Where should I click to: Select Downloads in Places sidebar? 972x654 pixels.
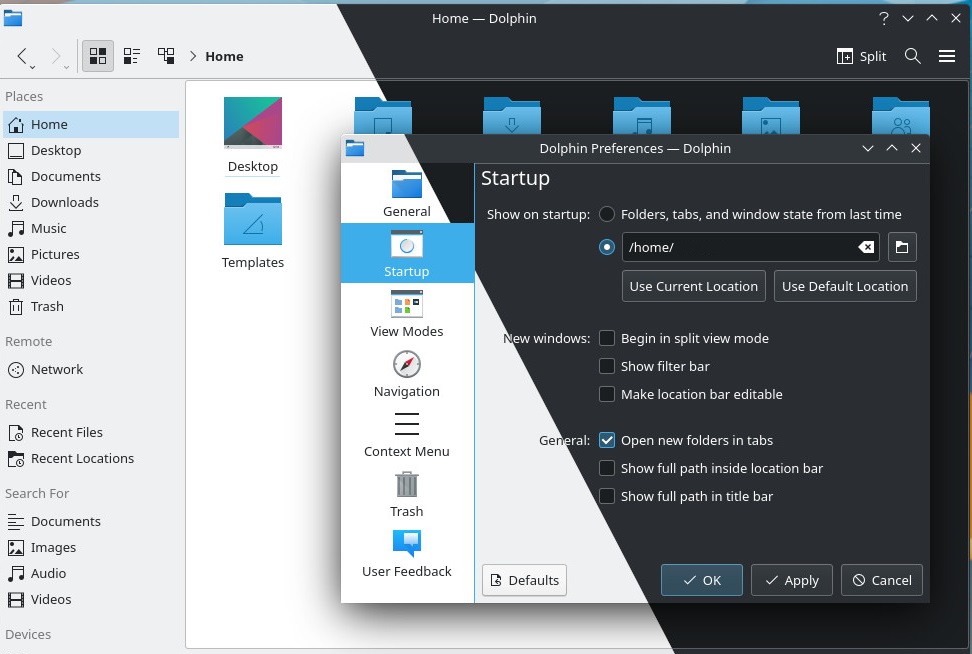point(64,202)
